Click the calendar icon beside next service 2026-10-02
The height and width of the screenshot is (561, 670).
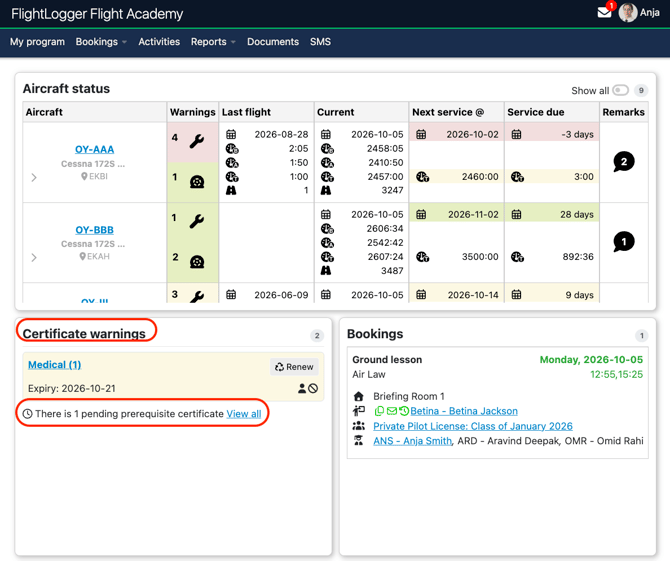421,134
